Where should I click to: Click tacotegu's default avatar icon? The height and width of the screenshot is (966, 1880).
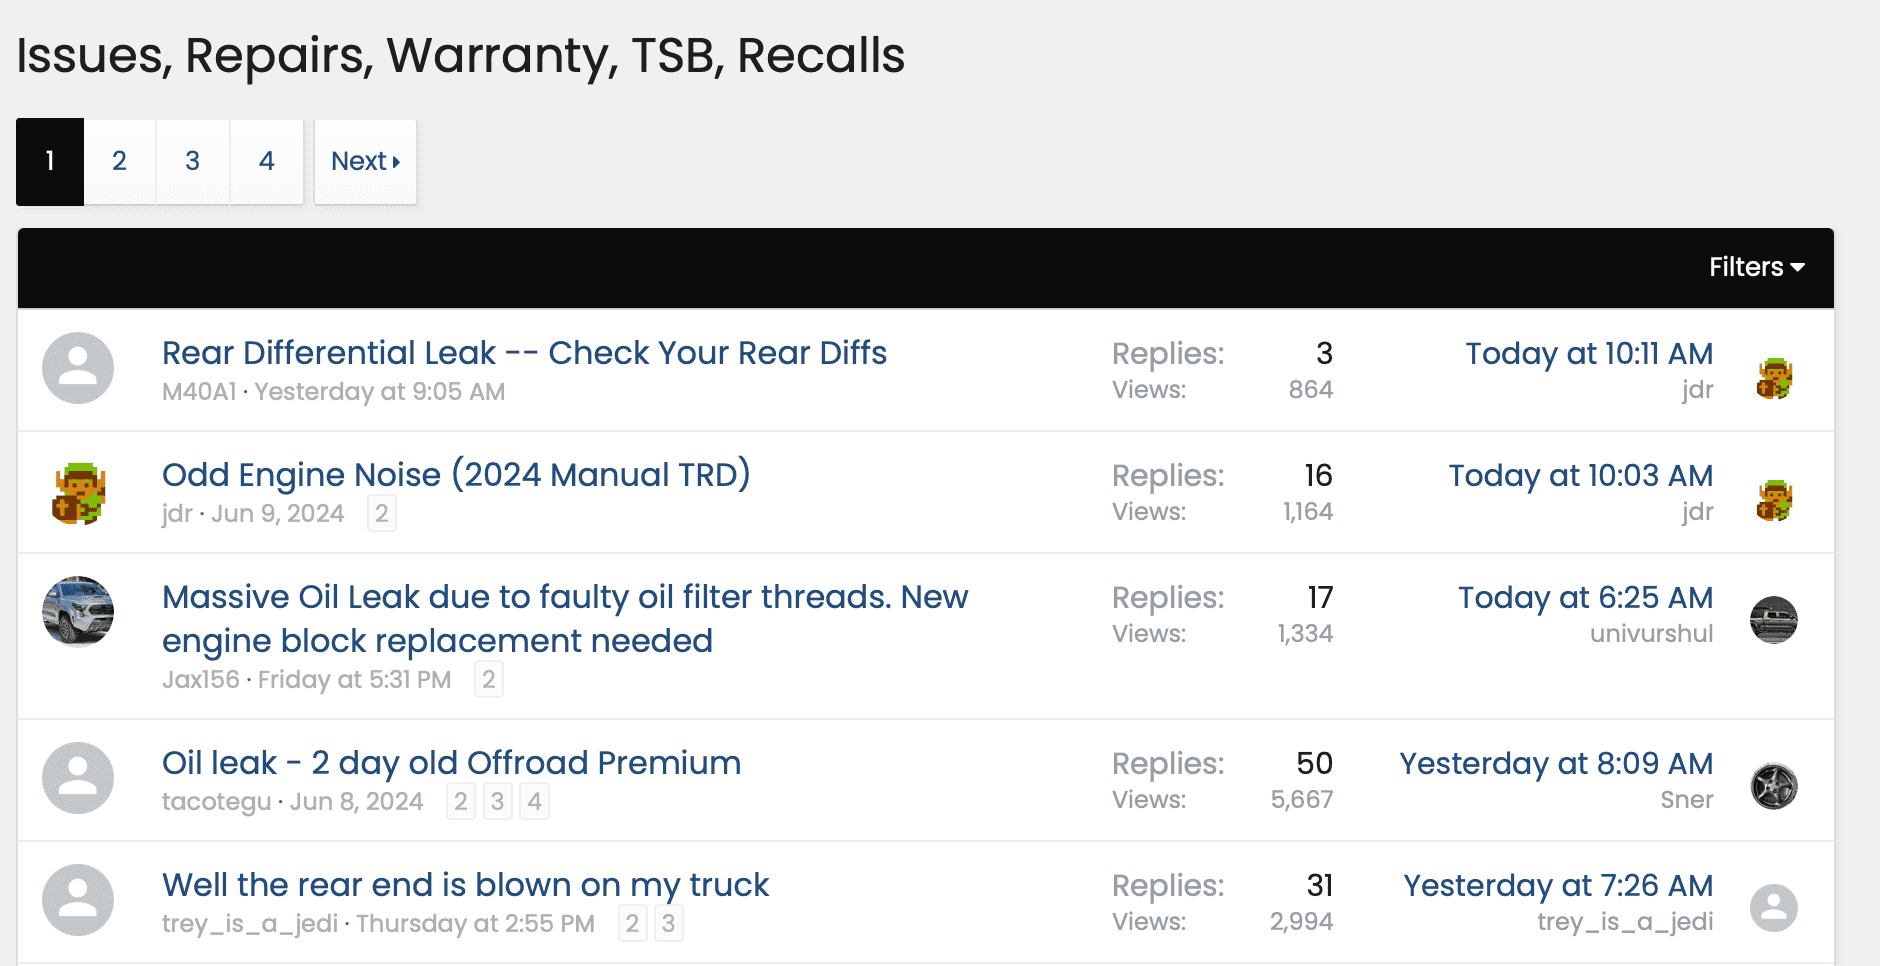(x=78, y=778)
